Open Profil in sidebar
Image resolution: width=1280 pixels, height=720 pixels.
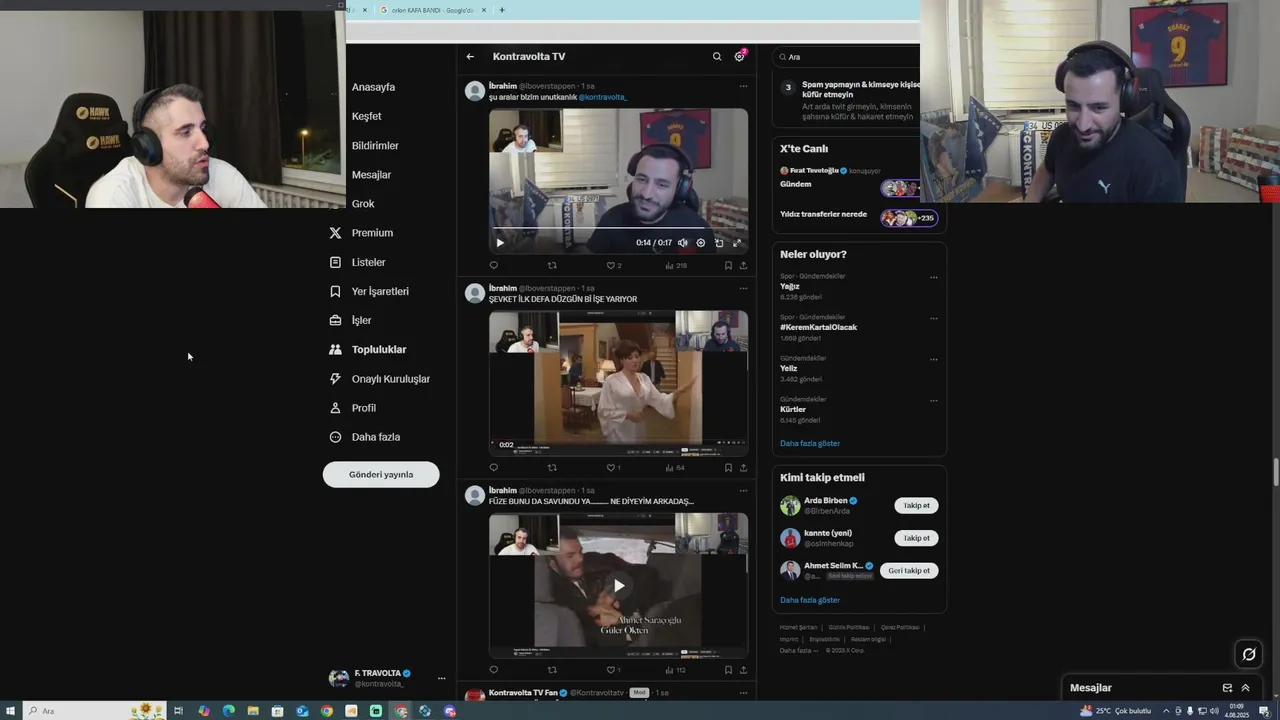click(x=352, y=408)
